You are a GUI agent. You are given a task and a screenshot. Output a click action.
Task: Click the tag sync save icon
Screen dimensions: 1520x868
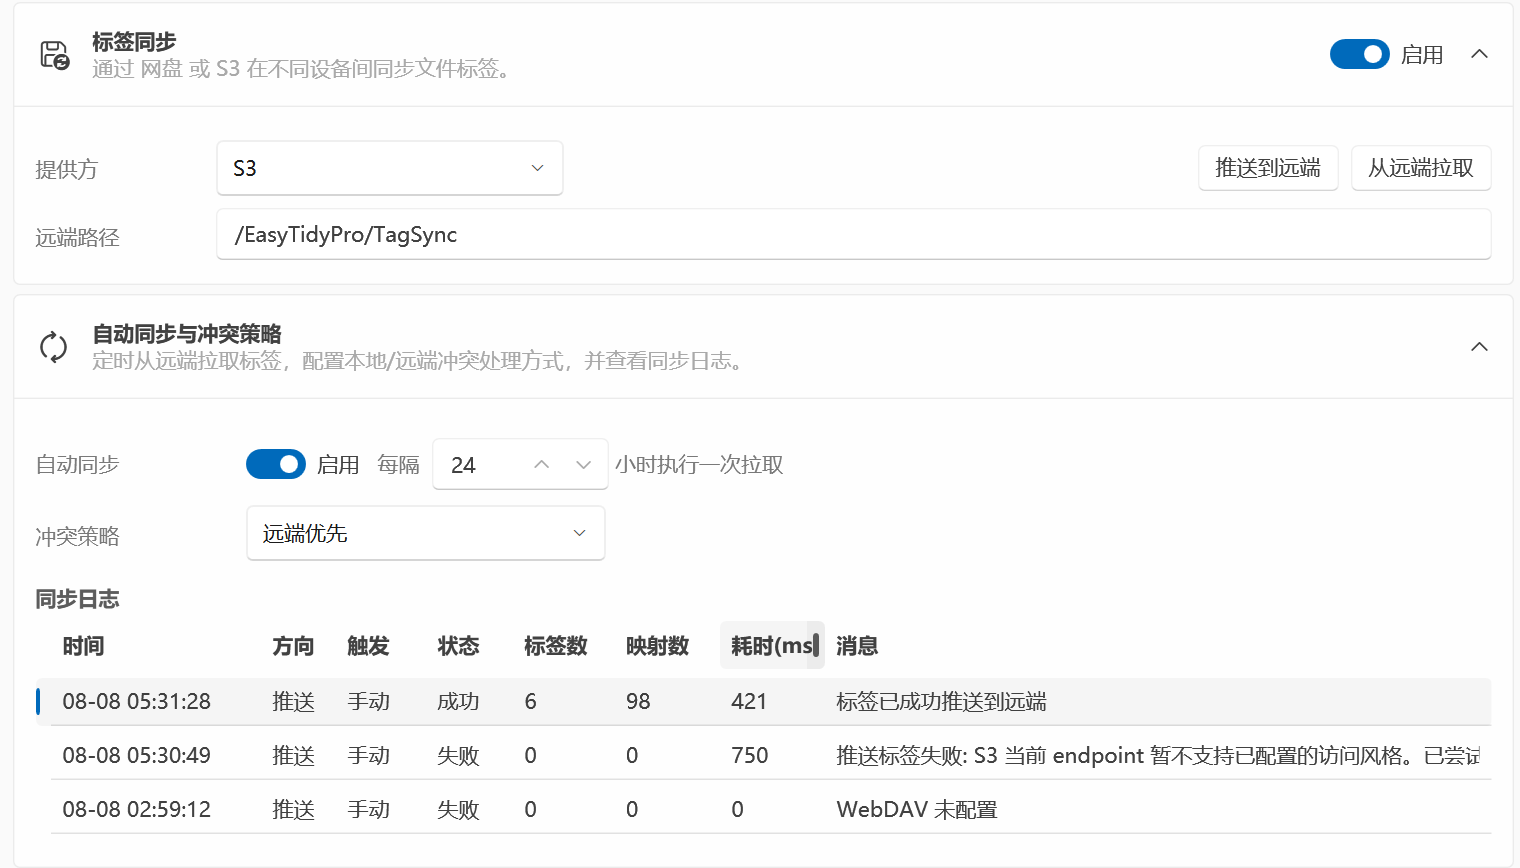pyautogui.click(x=54, y=54)
